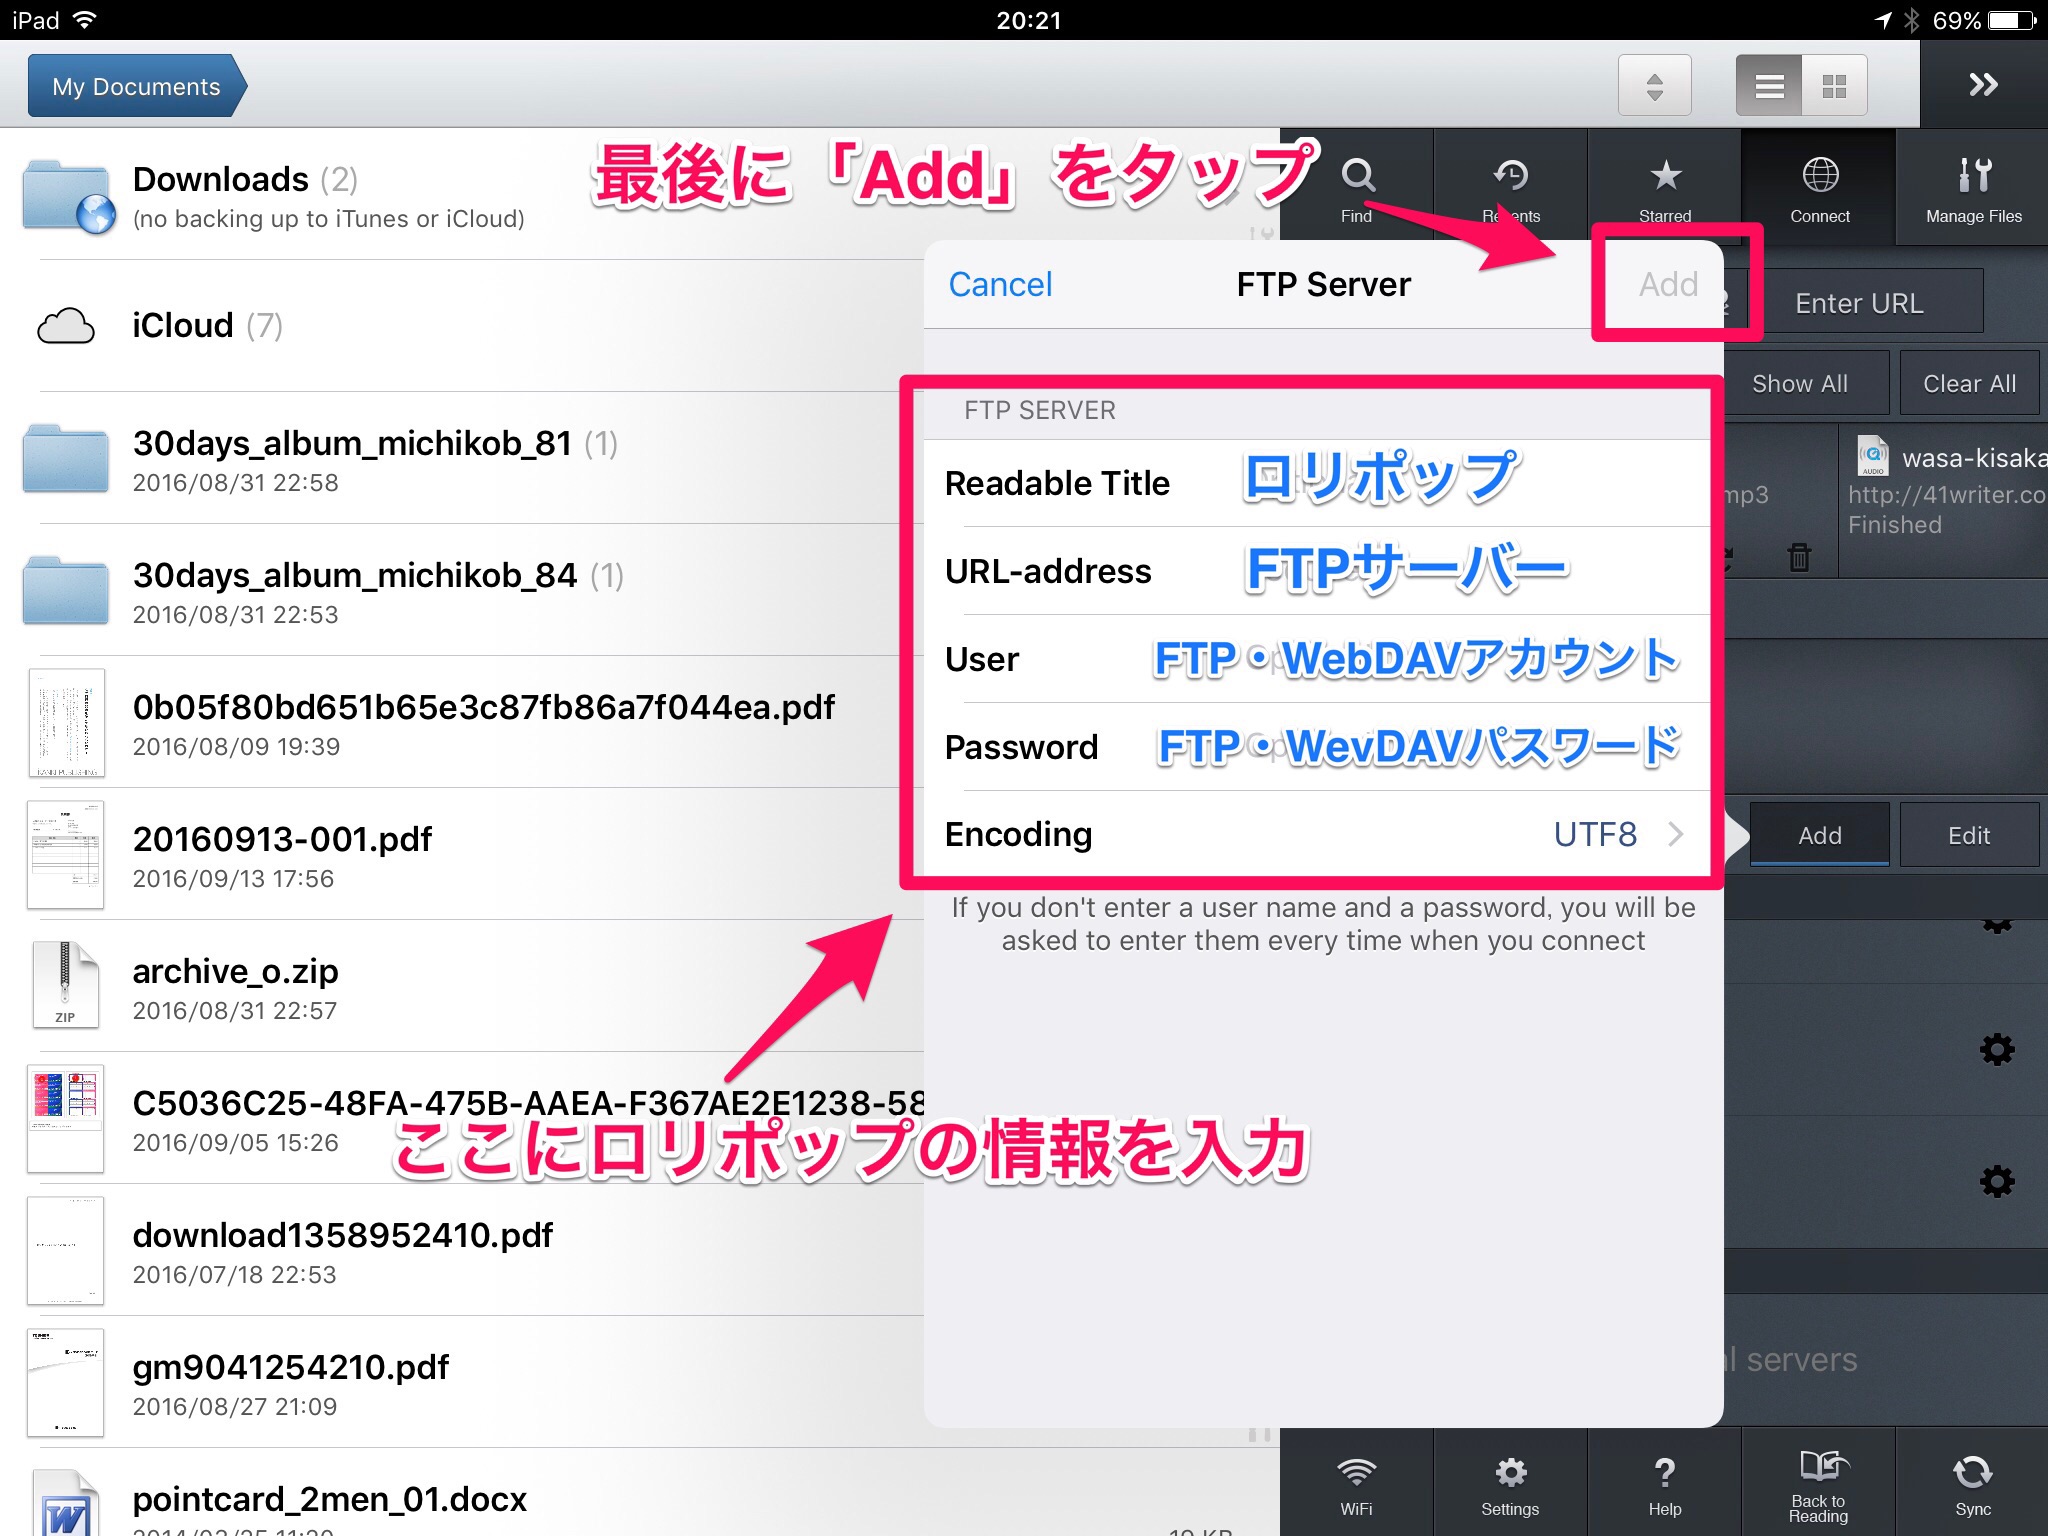This screenshot has width=2048, height=1536.
Task: Go to My Documents breadcrumb
Action: pos(136,86)
